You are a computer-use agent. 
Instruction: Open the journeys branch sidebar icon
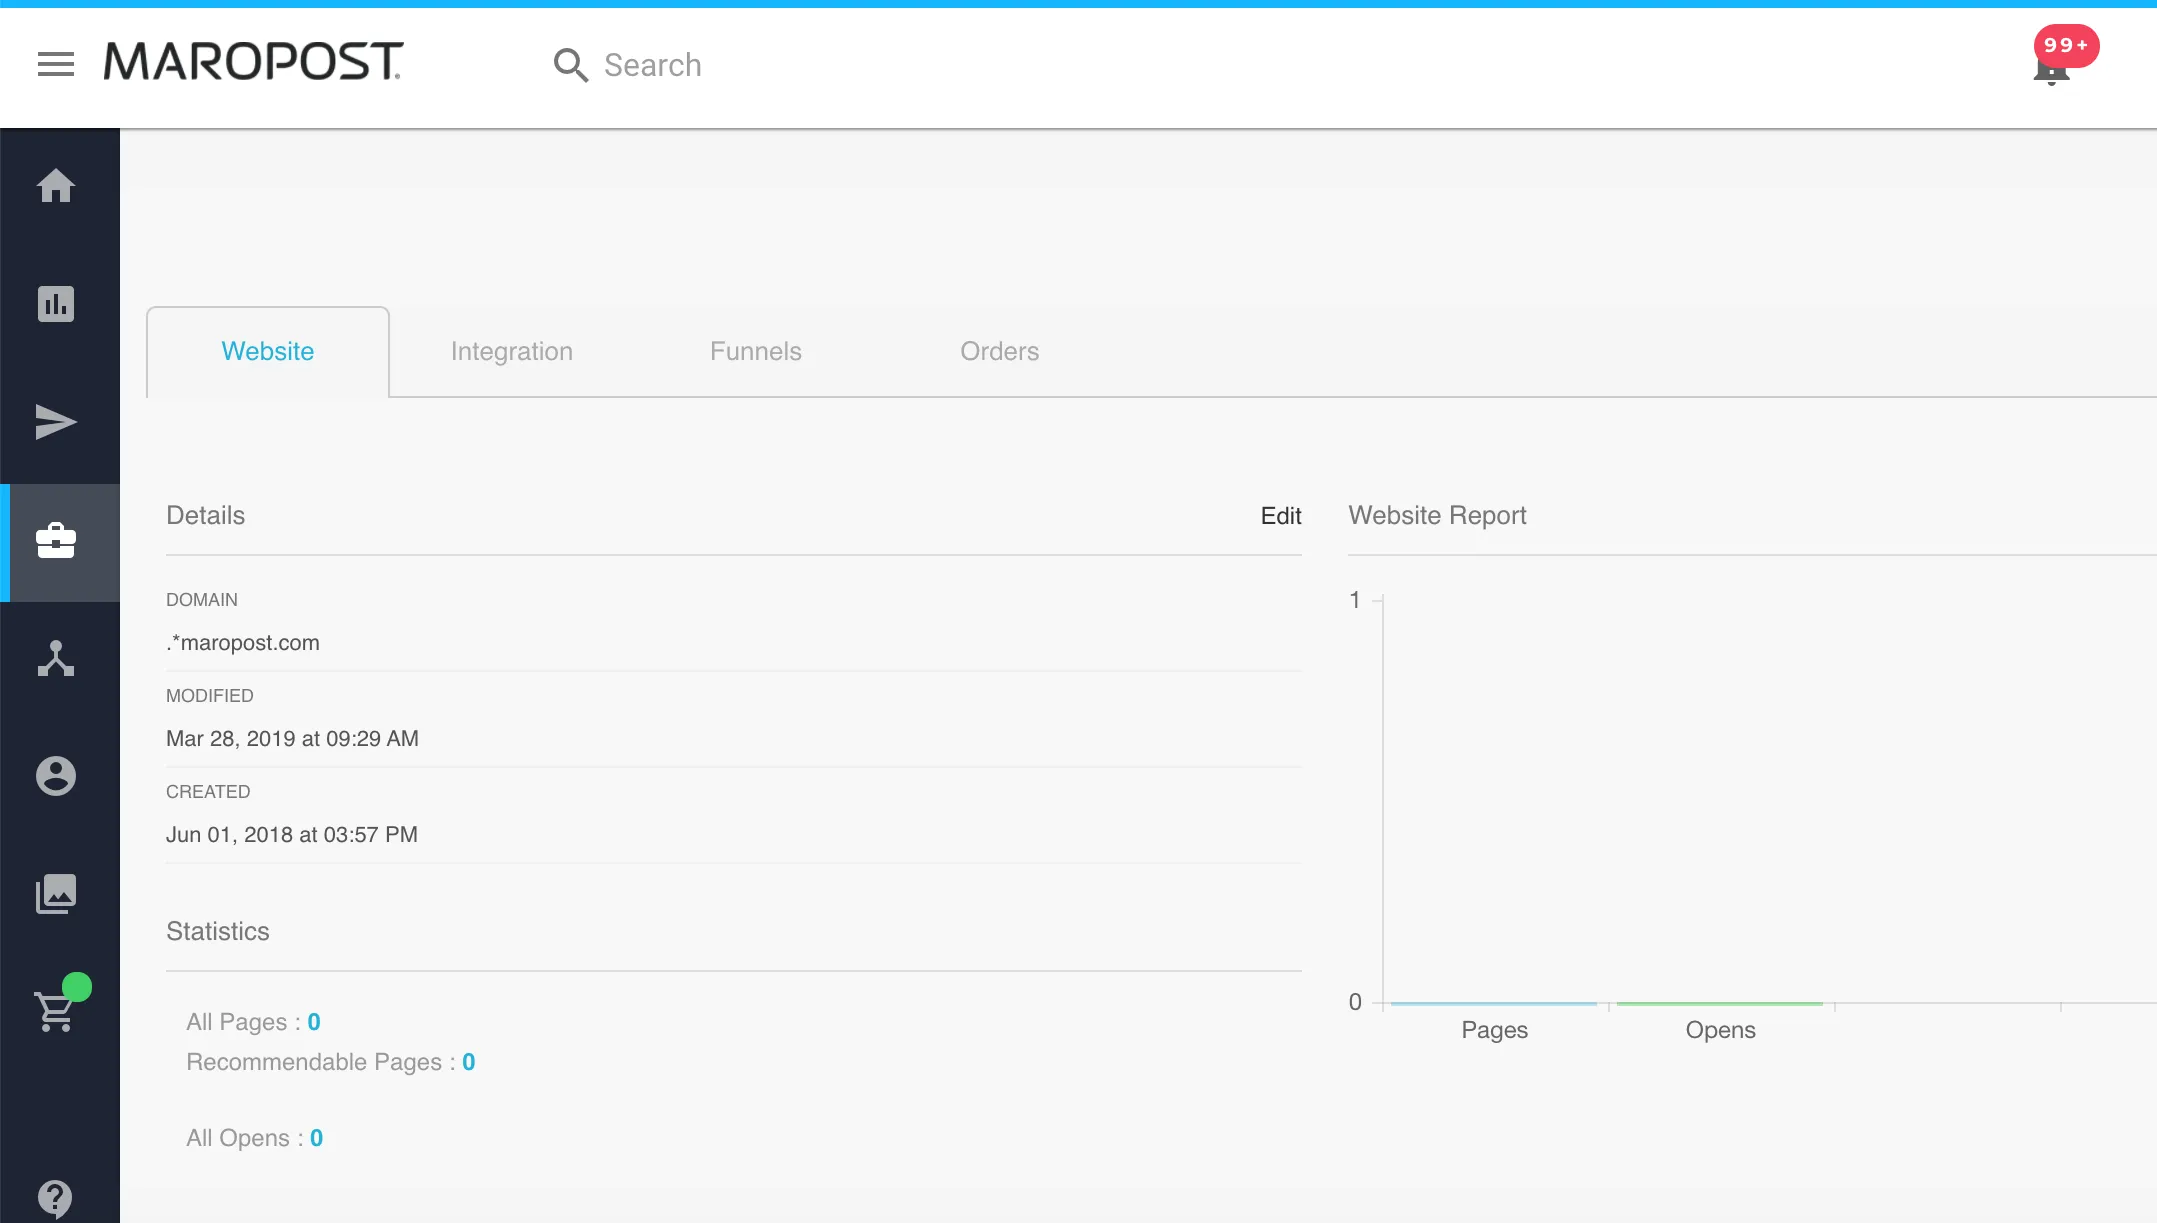click(x=56, y=659)
